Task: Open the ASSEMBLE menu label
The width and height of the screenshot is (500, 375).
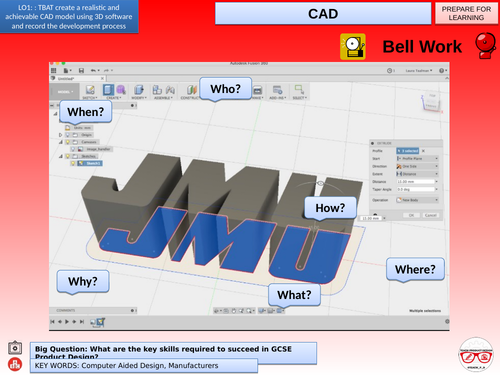Action: [x=163, y=98]
